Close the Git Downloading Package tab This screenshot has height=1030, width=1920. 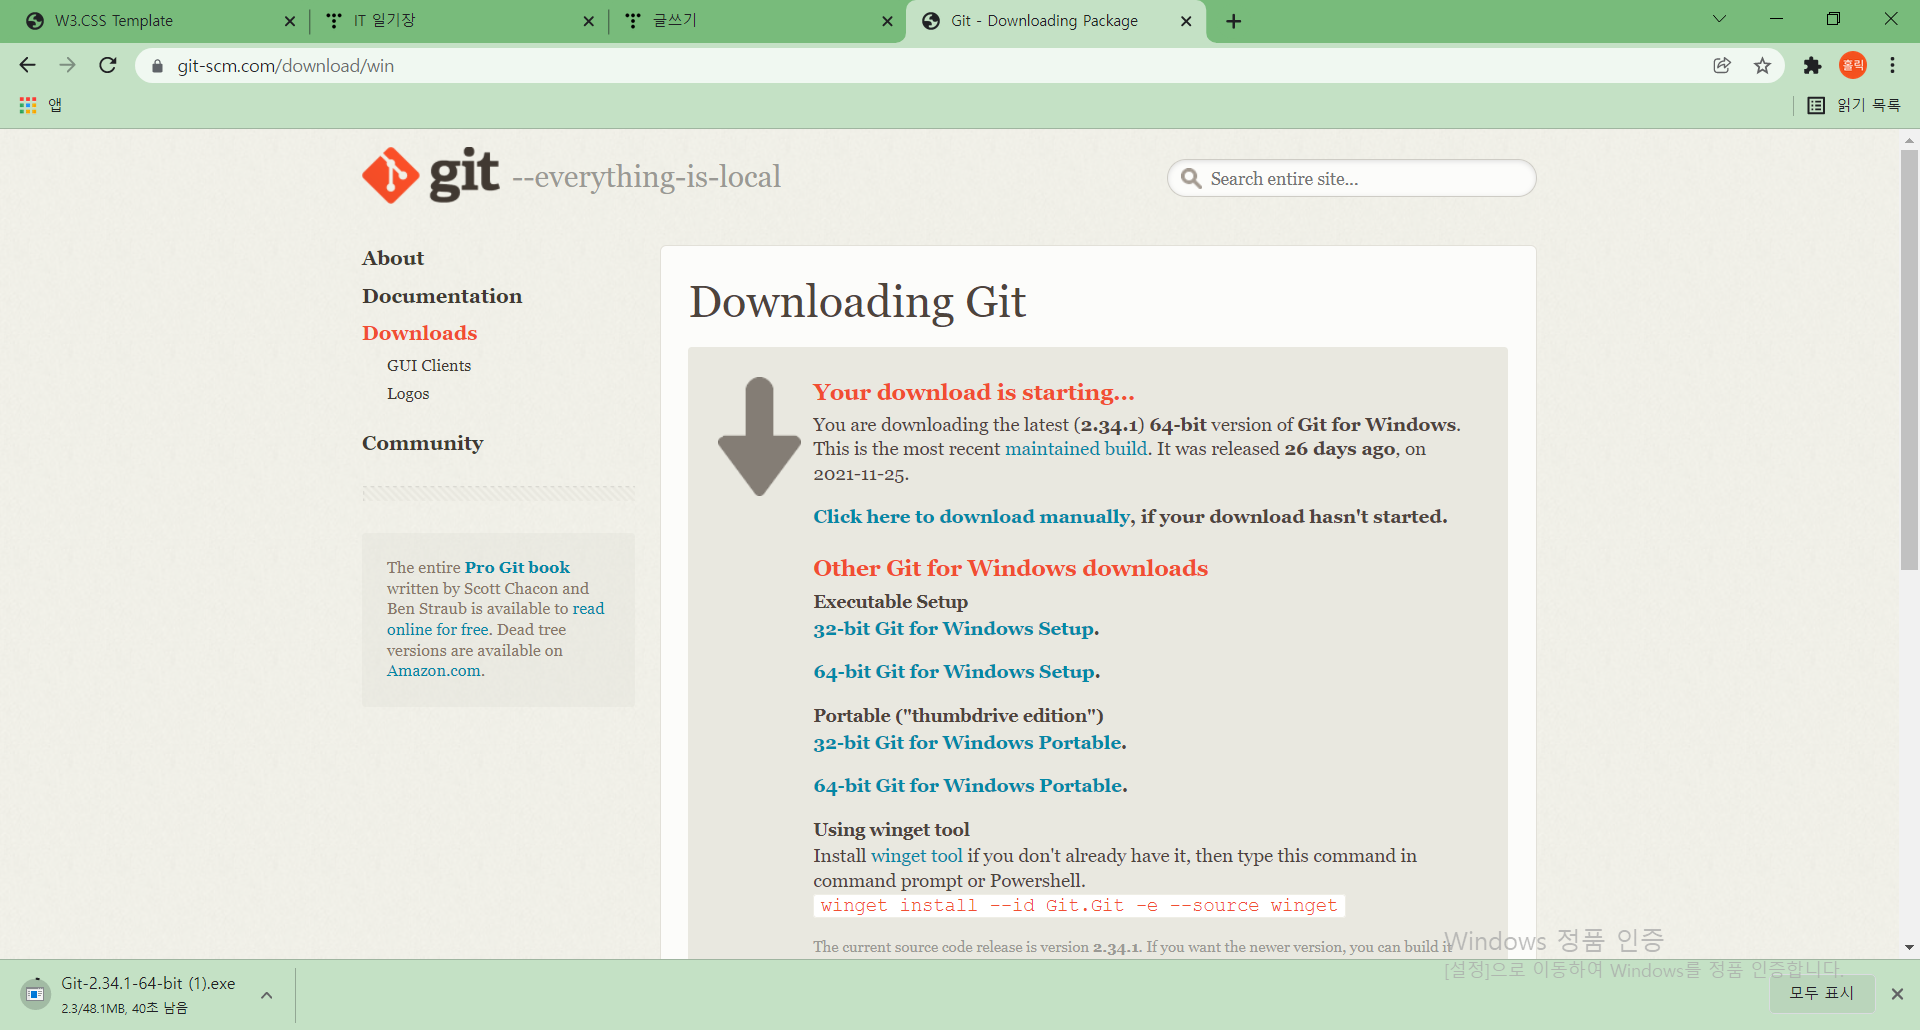click(1186, 21)
